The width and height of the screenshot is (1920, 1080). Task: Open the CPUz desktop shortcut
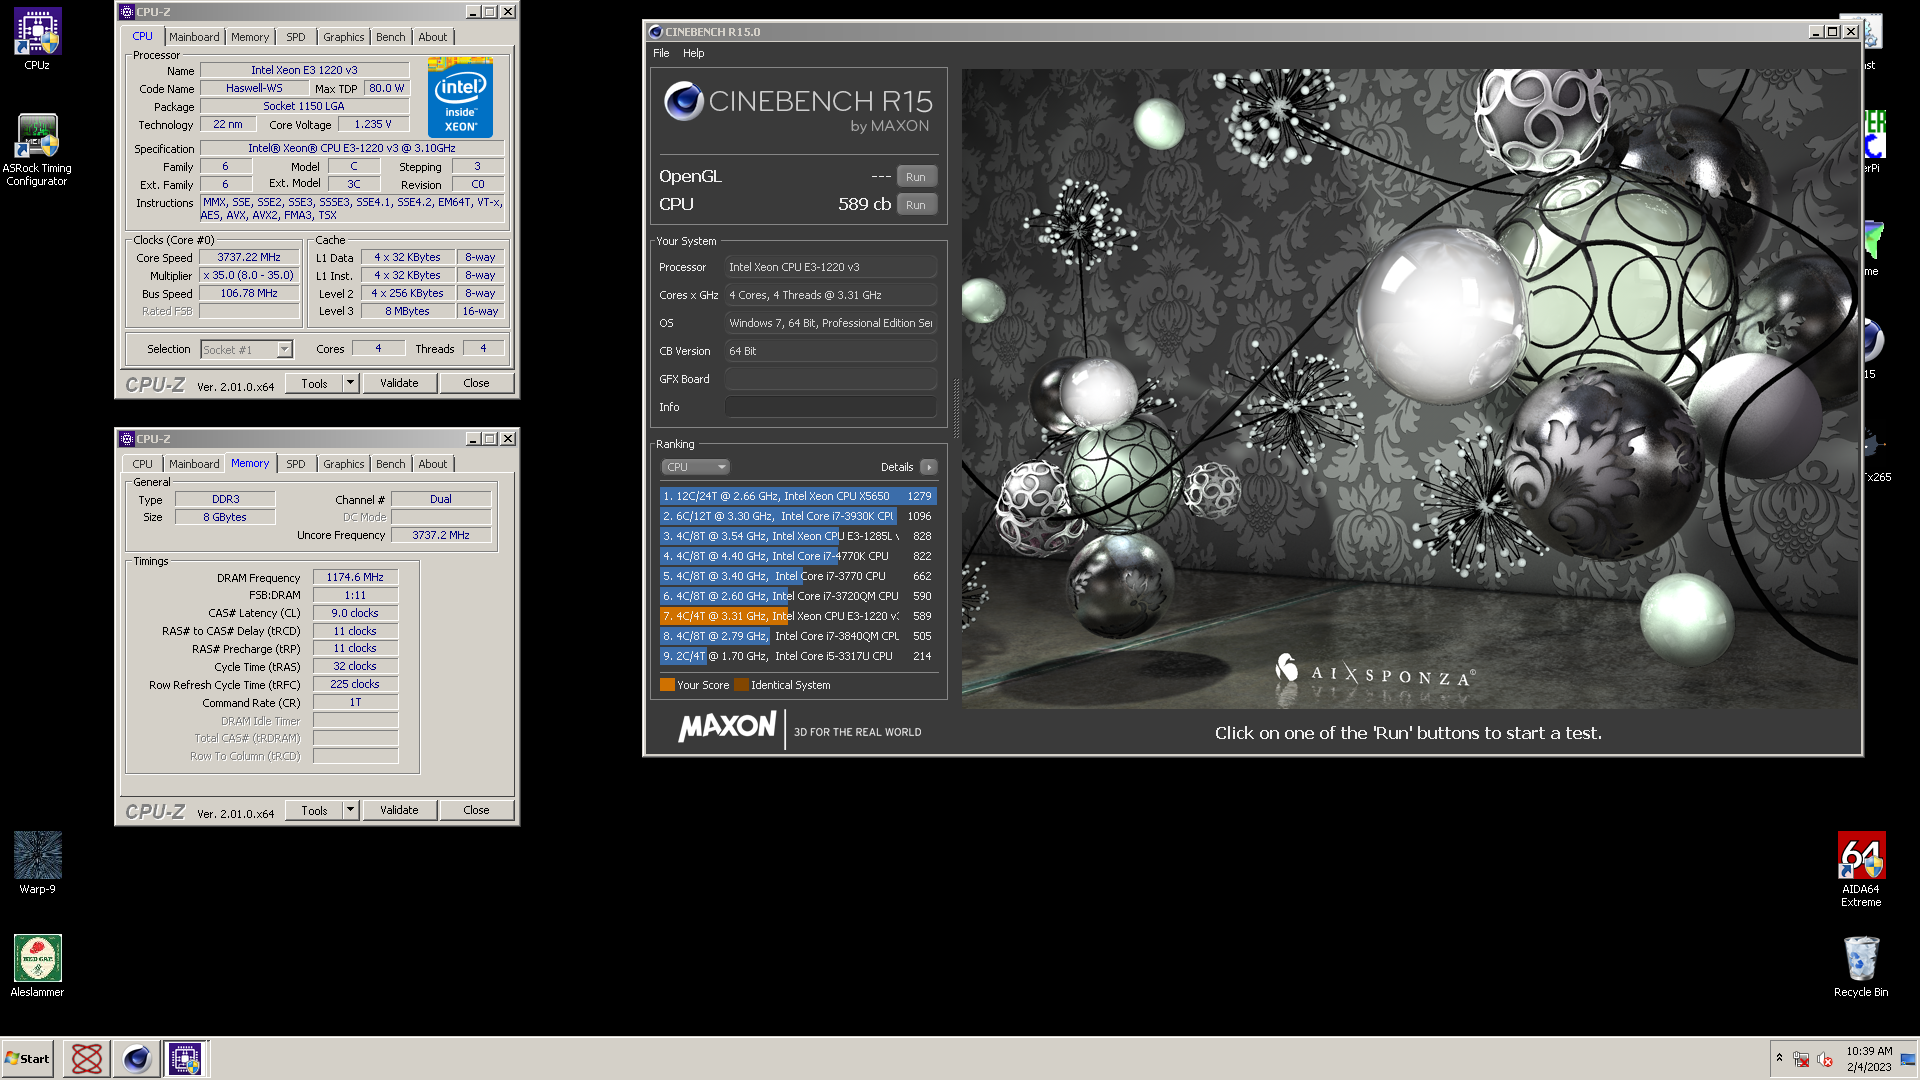point(37,39)
